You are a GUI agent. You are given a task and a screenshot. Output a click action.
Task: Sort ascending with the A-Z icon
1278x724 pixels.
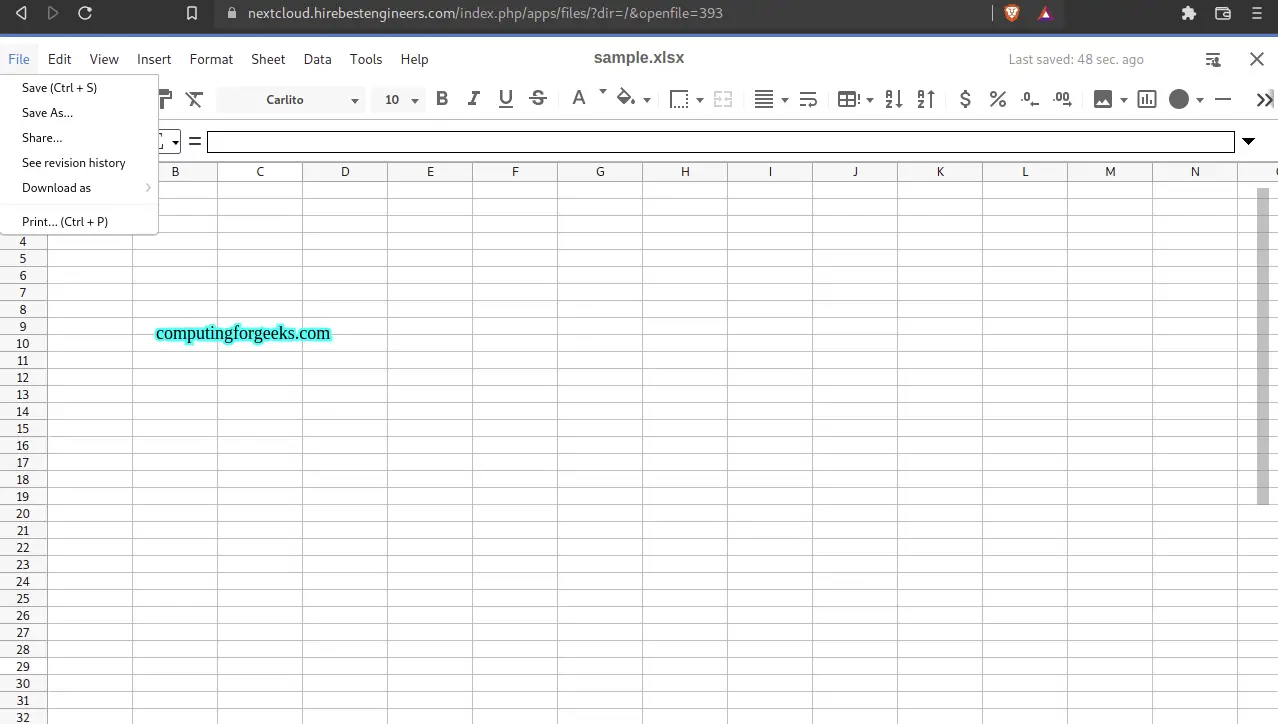point(894,99)
